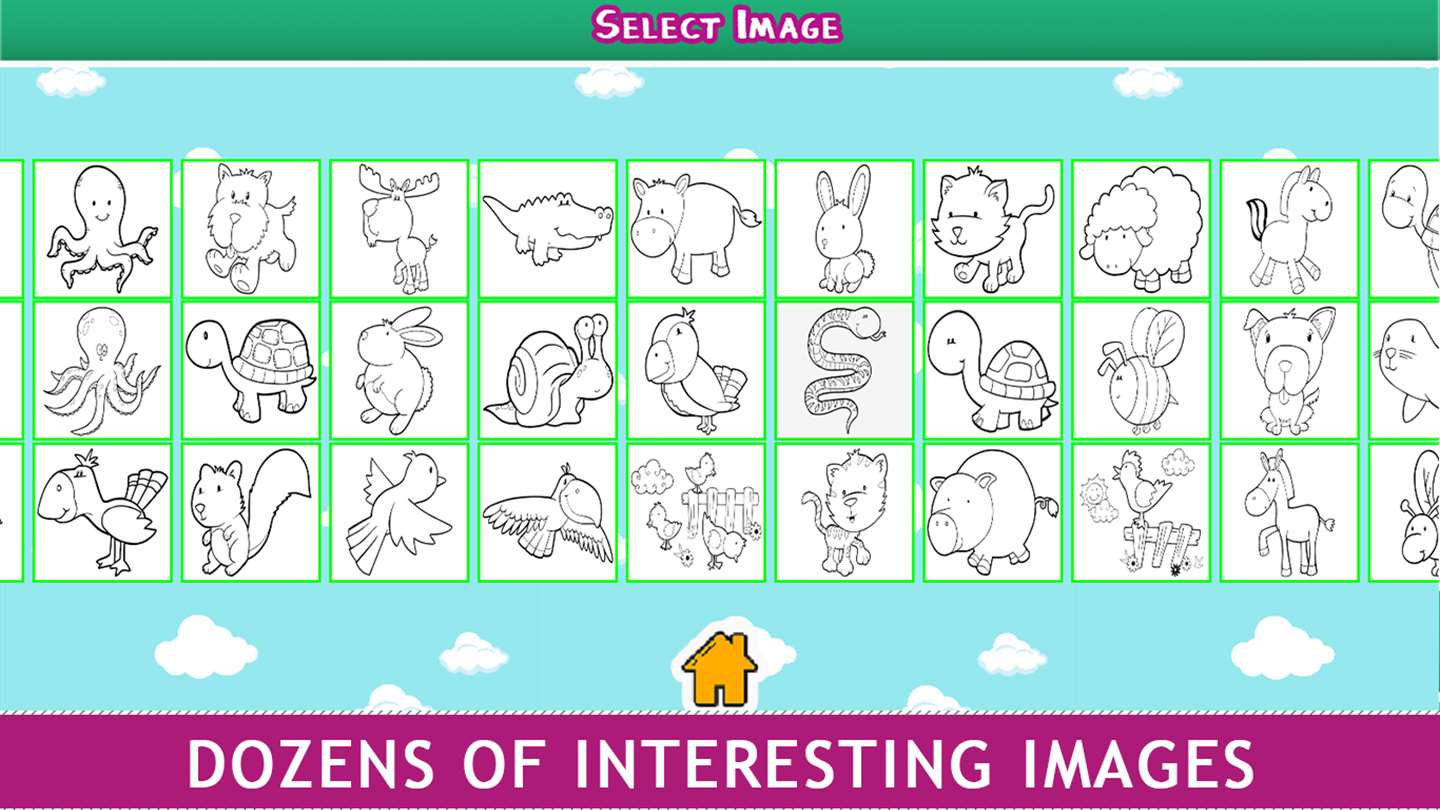The width and height of the screenshot is (1440, 810).
Task: Pick the bee coloring image
Action: pyautogui.click(x=1141, y=371)
